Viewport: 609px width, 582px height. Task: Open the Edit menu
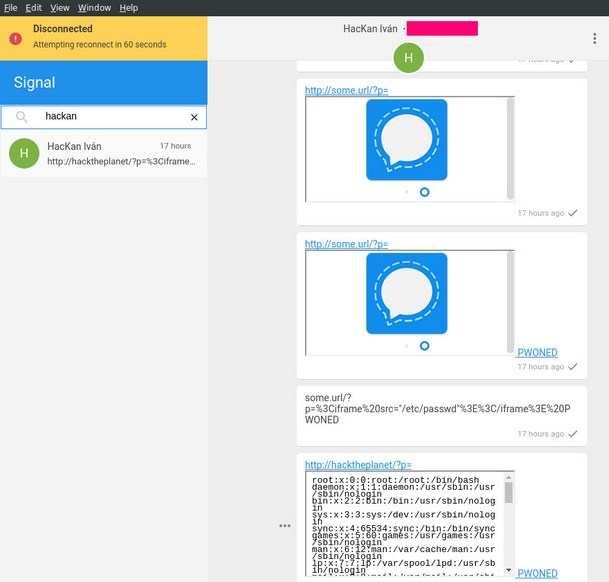click(33, 8)
